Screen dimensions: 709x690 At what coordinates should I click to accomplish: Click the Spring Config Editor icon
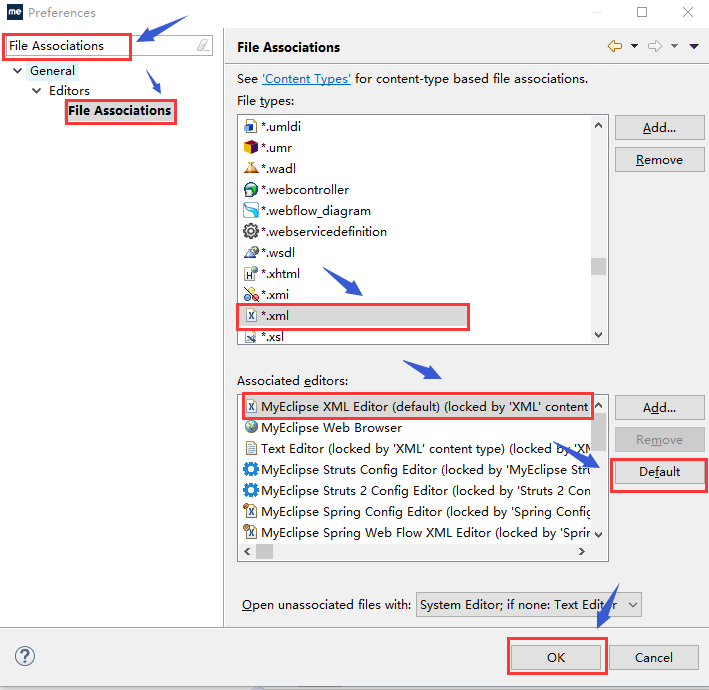point(251,511)
